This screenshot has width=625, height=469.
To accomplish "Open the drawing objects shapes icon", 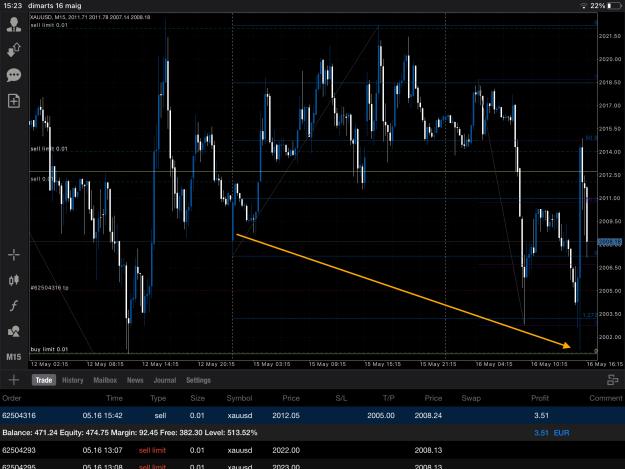I will (14, 331).
